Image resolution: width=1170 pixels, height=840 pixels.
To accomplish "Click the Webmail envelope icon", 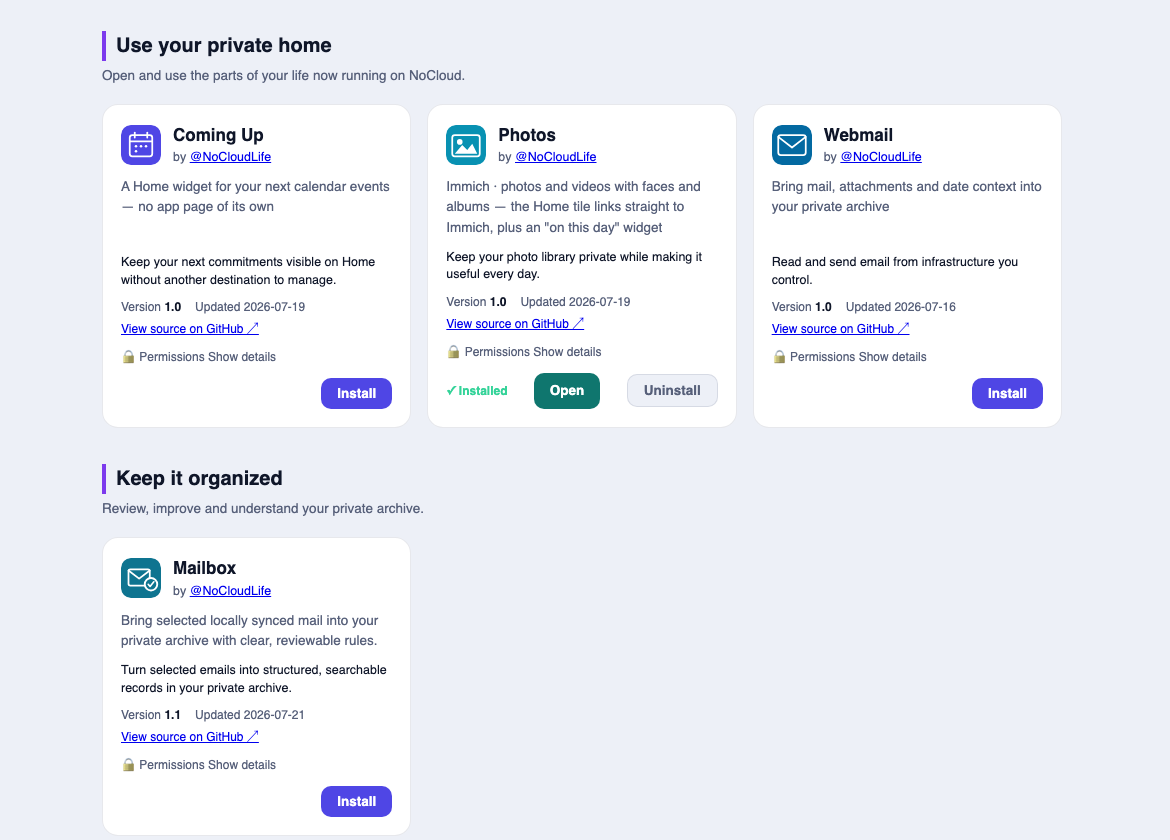I will pyautogui.click(x=792, y=145).
